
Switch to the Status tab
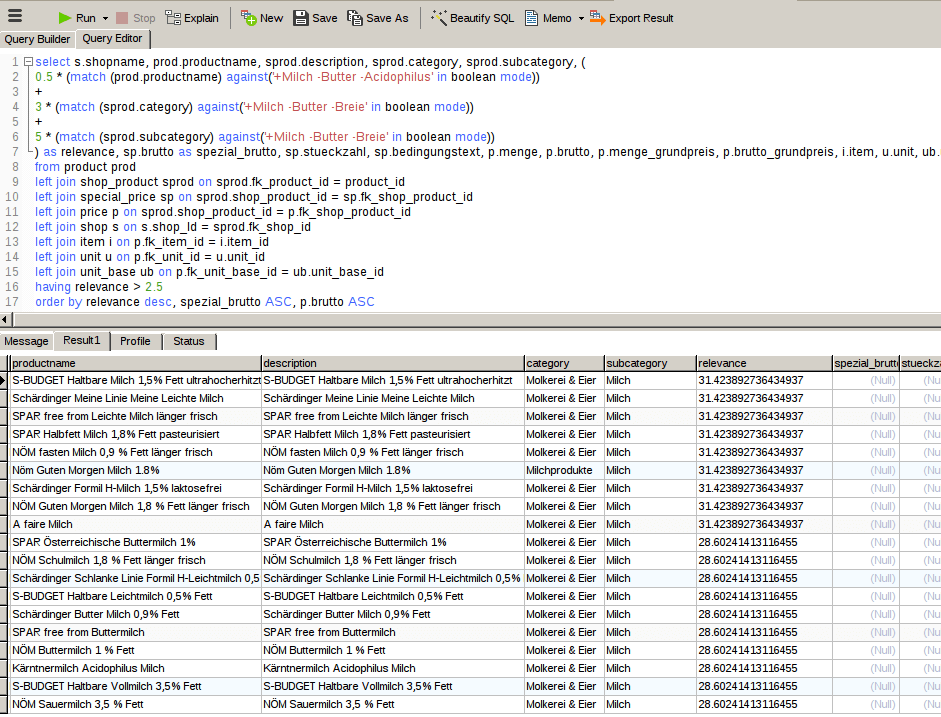(188, 342)
